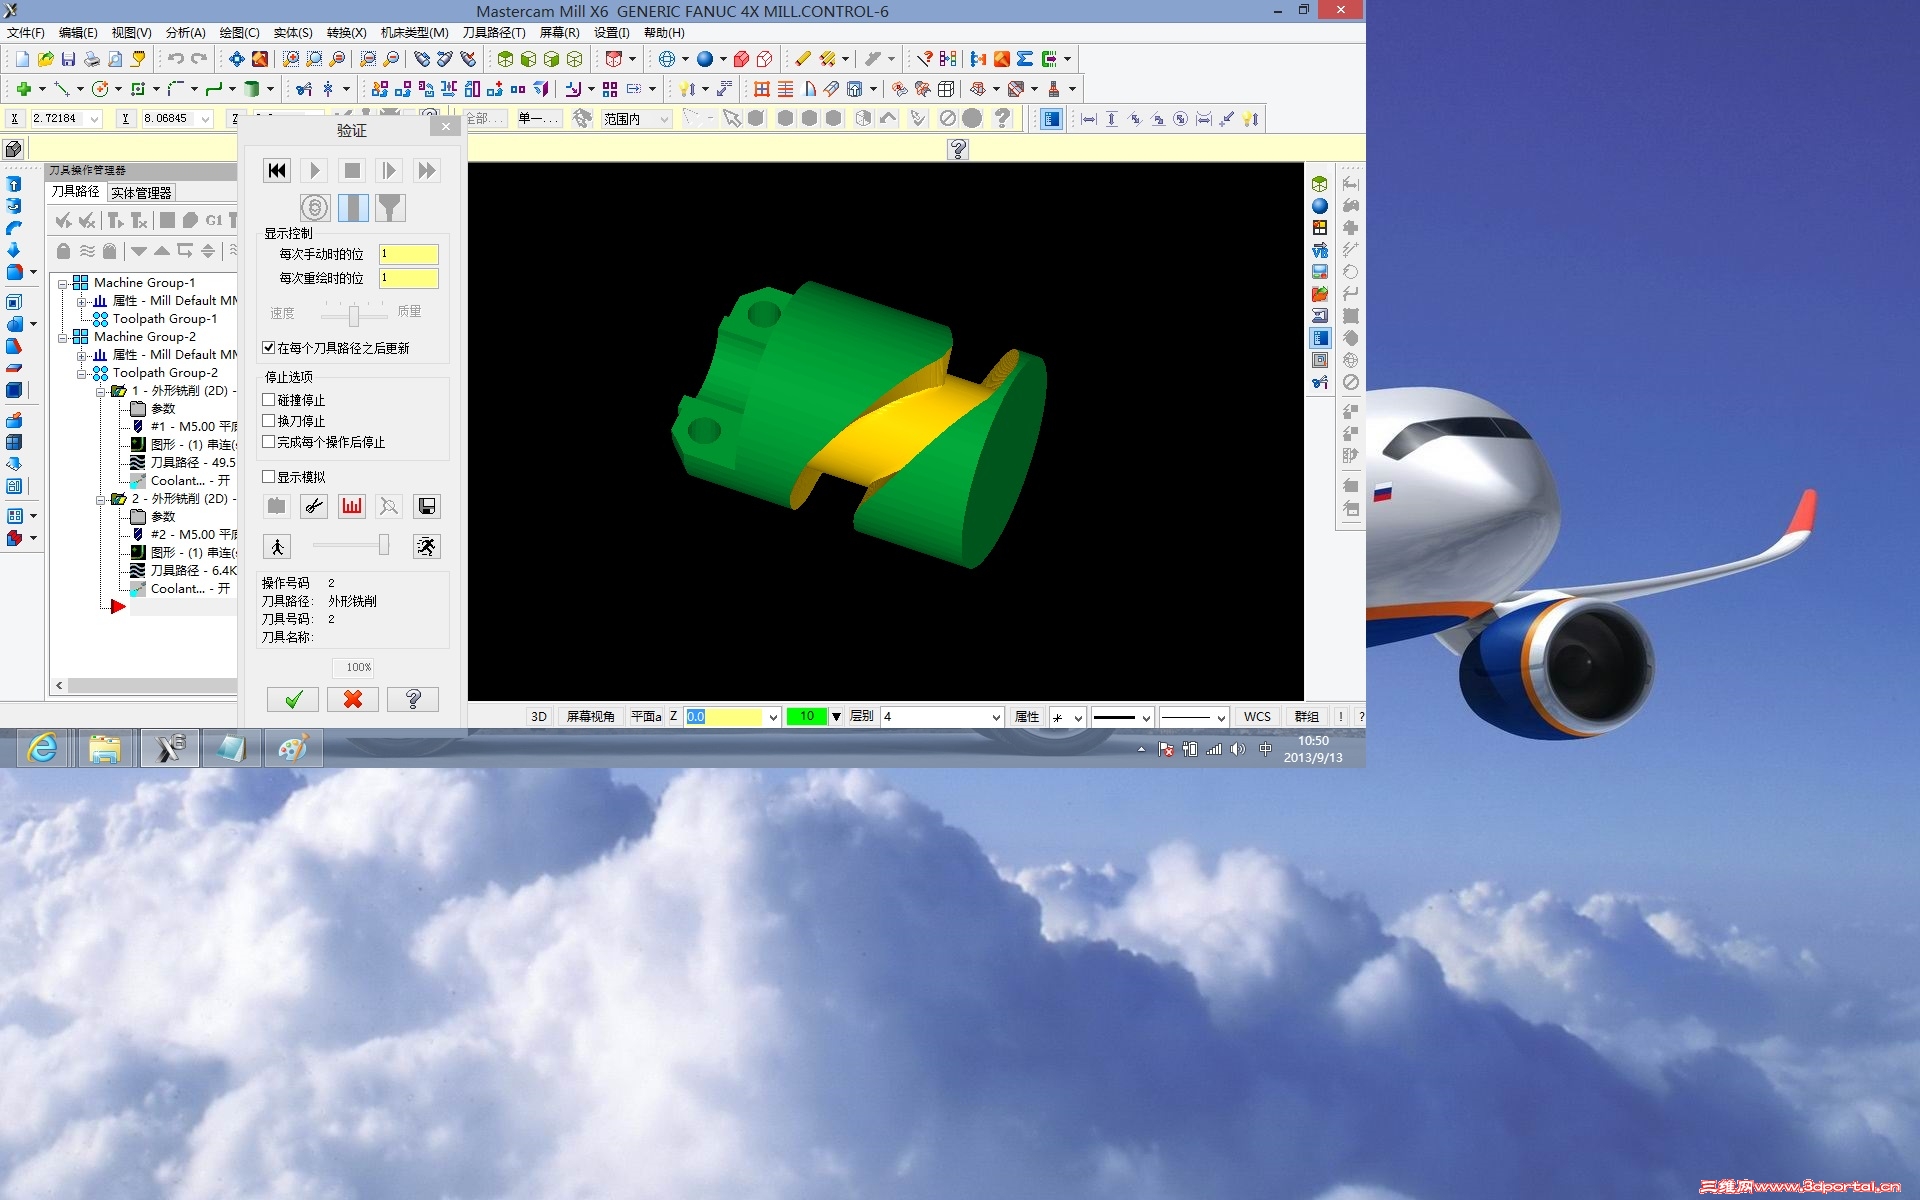Uncheck the 在每个刀具路径之后更新 checkbox
Image resolution: width=1920 pixels, height=1200 pixels.
[x=268, y=348]
